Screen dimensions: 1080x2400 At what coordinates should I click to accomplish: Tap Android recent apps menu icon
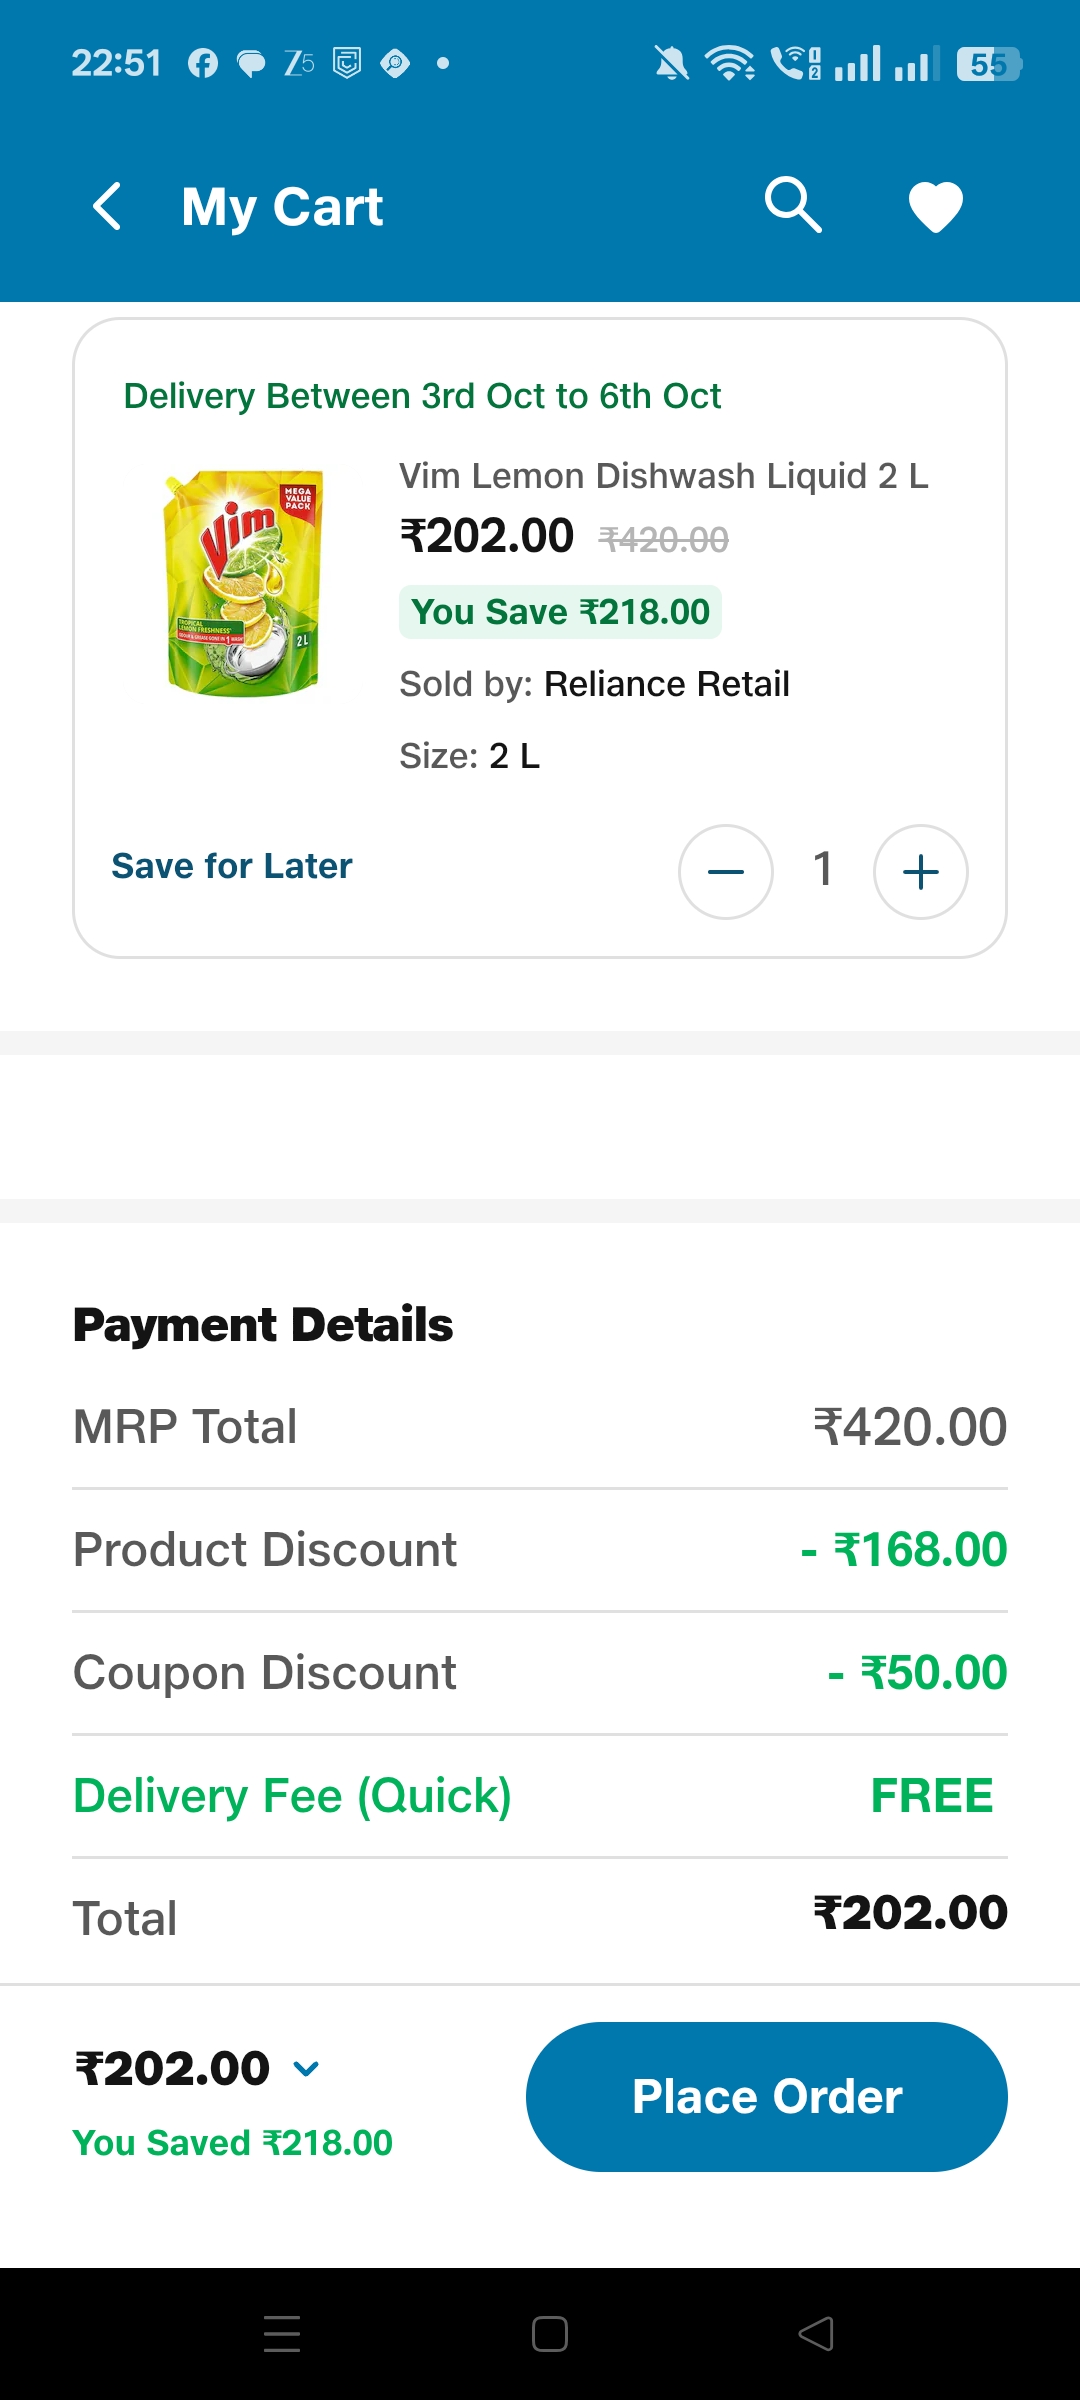coord(282,2334)
